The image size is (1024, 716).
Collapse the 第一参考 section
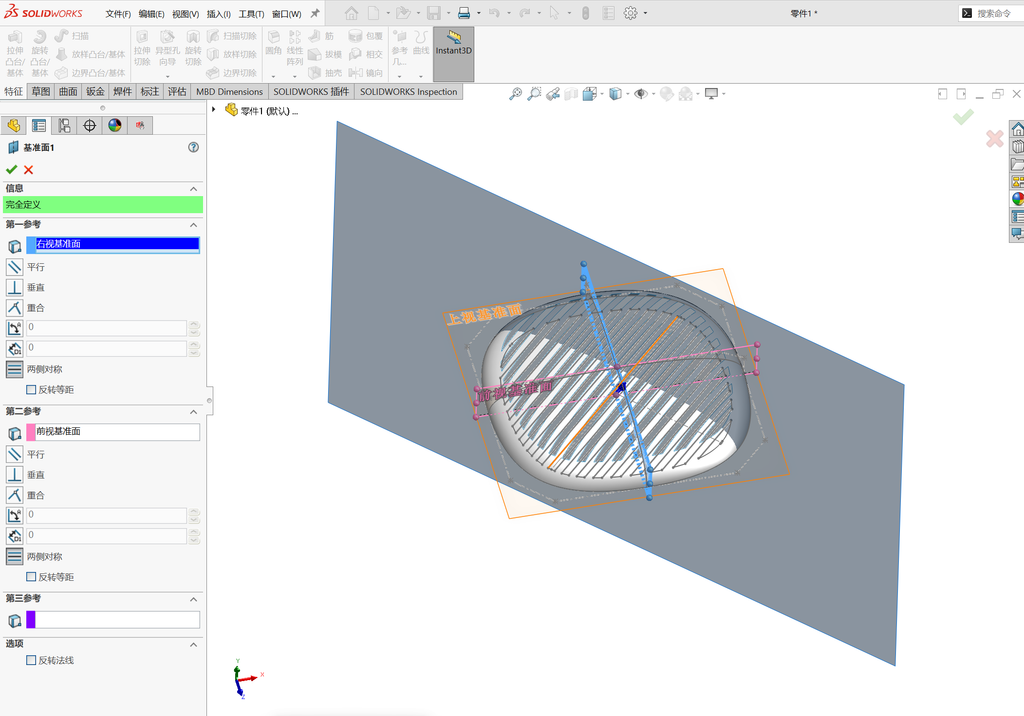coord(193,225)
